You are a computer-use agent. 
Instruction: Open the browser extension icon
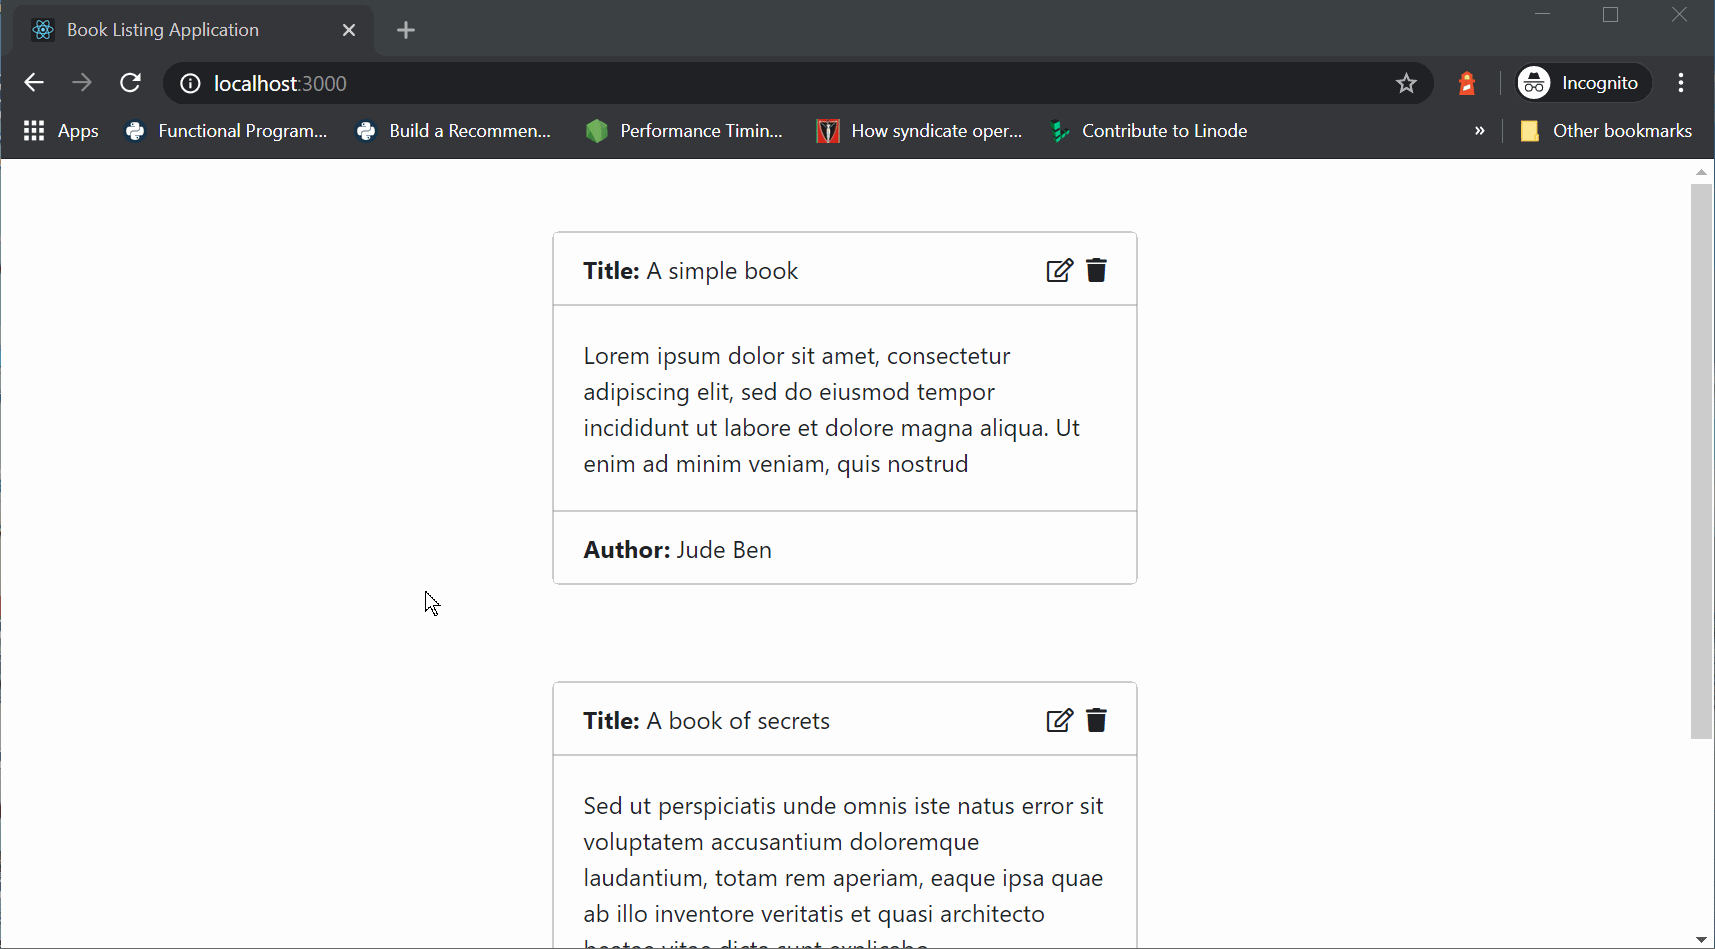point(1467,84)
